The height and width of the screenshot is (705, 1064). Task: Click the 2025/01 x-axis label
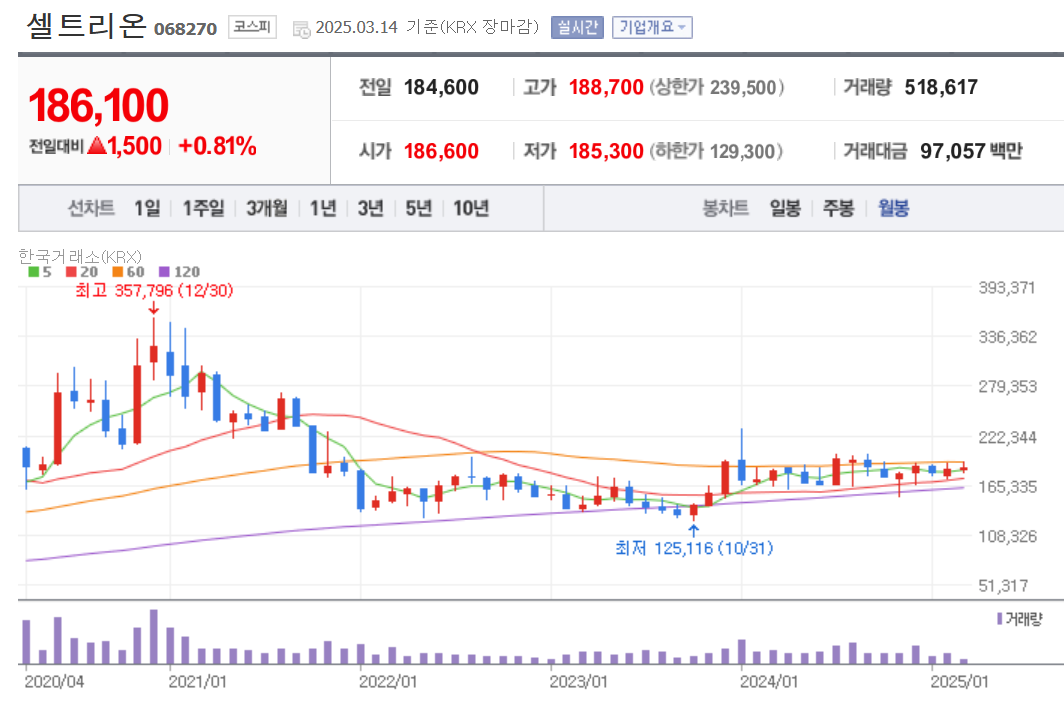pyautogui.click(x=960, y=681)
